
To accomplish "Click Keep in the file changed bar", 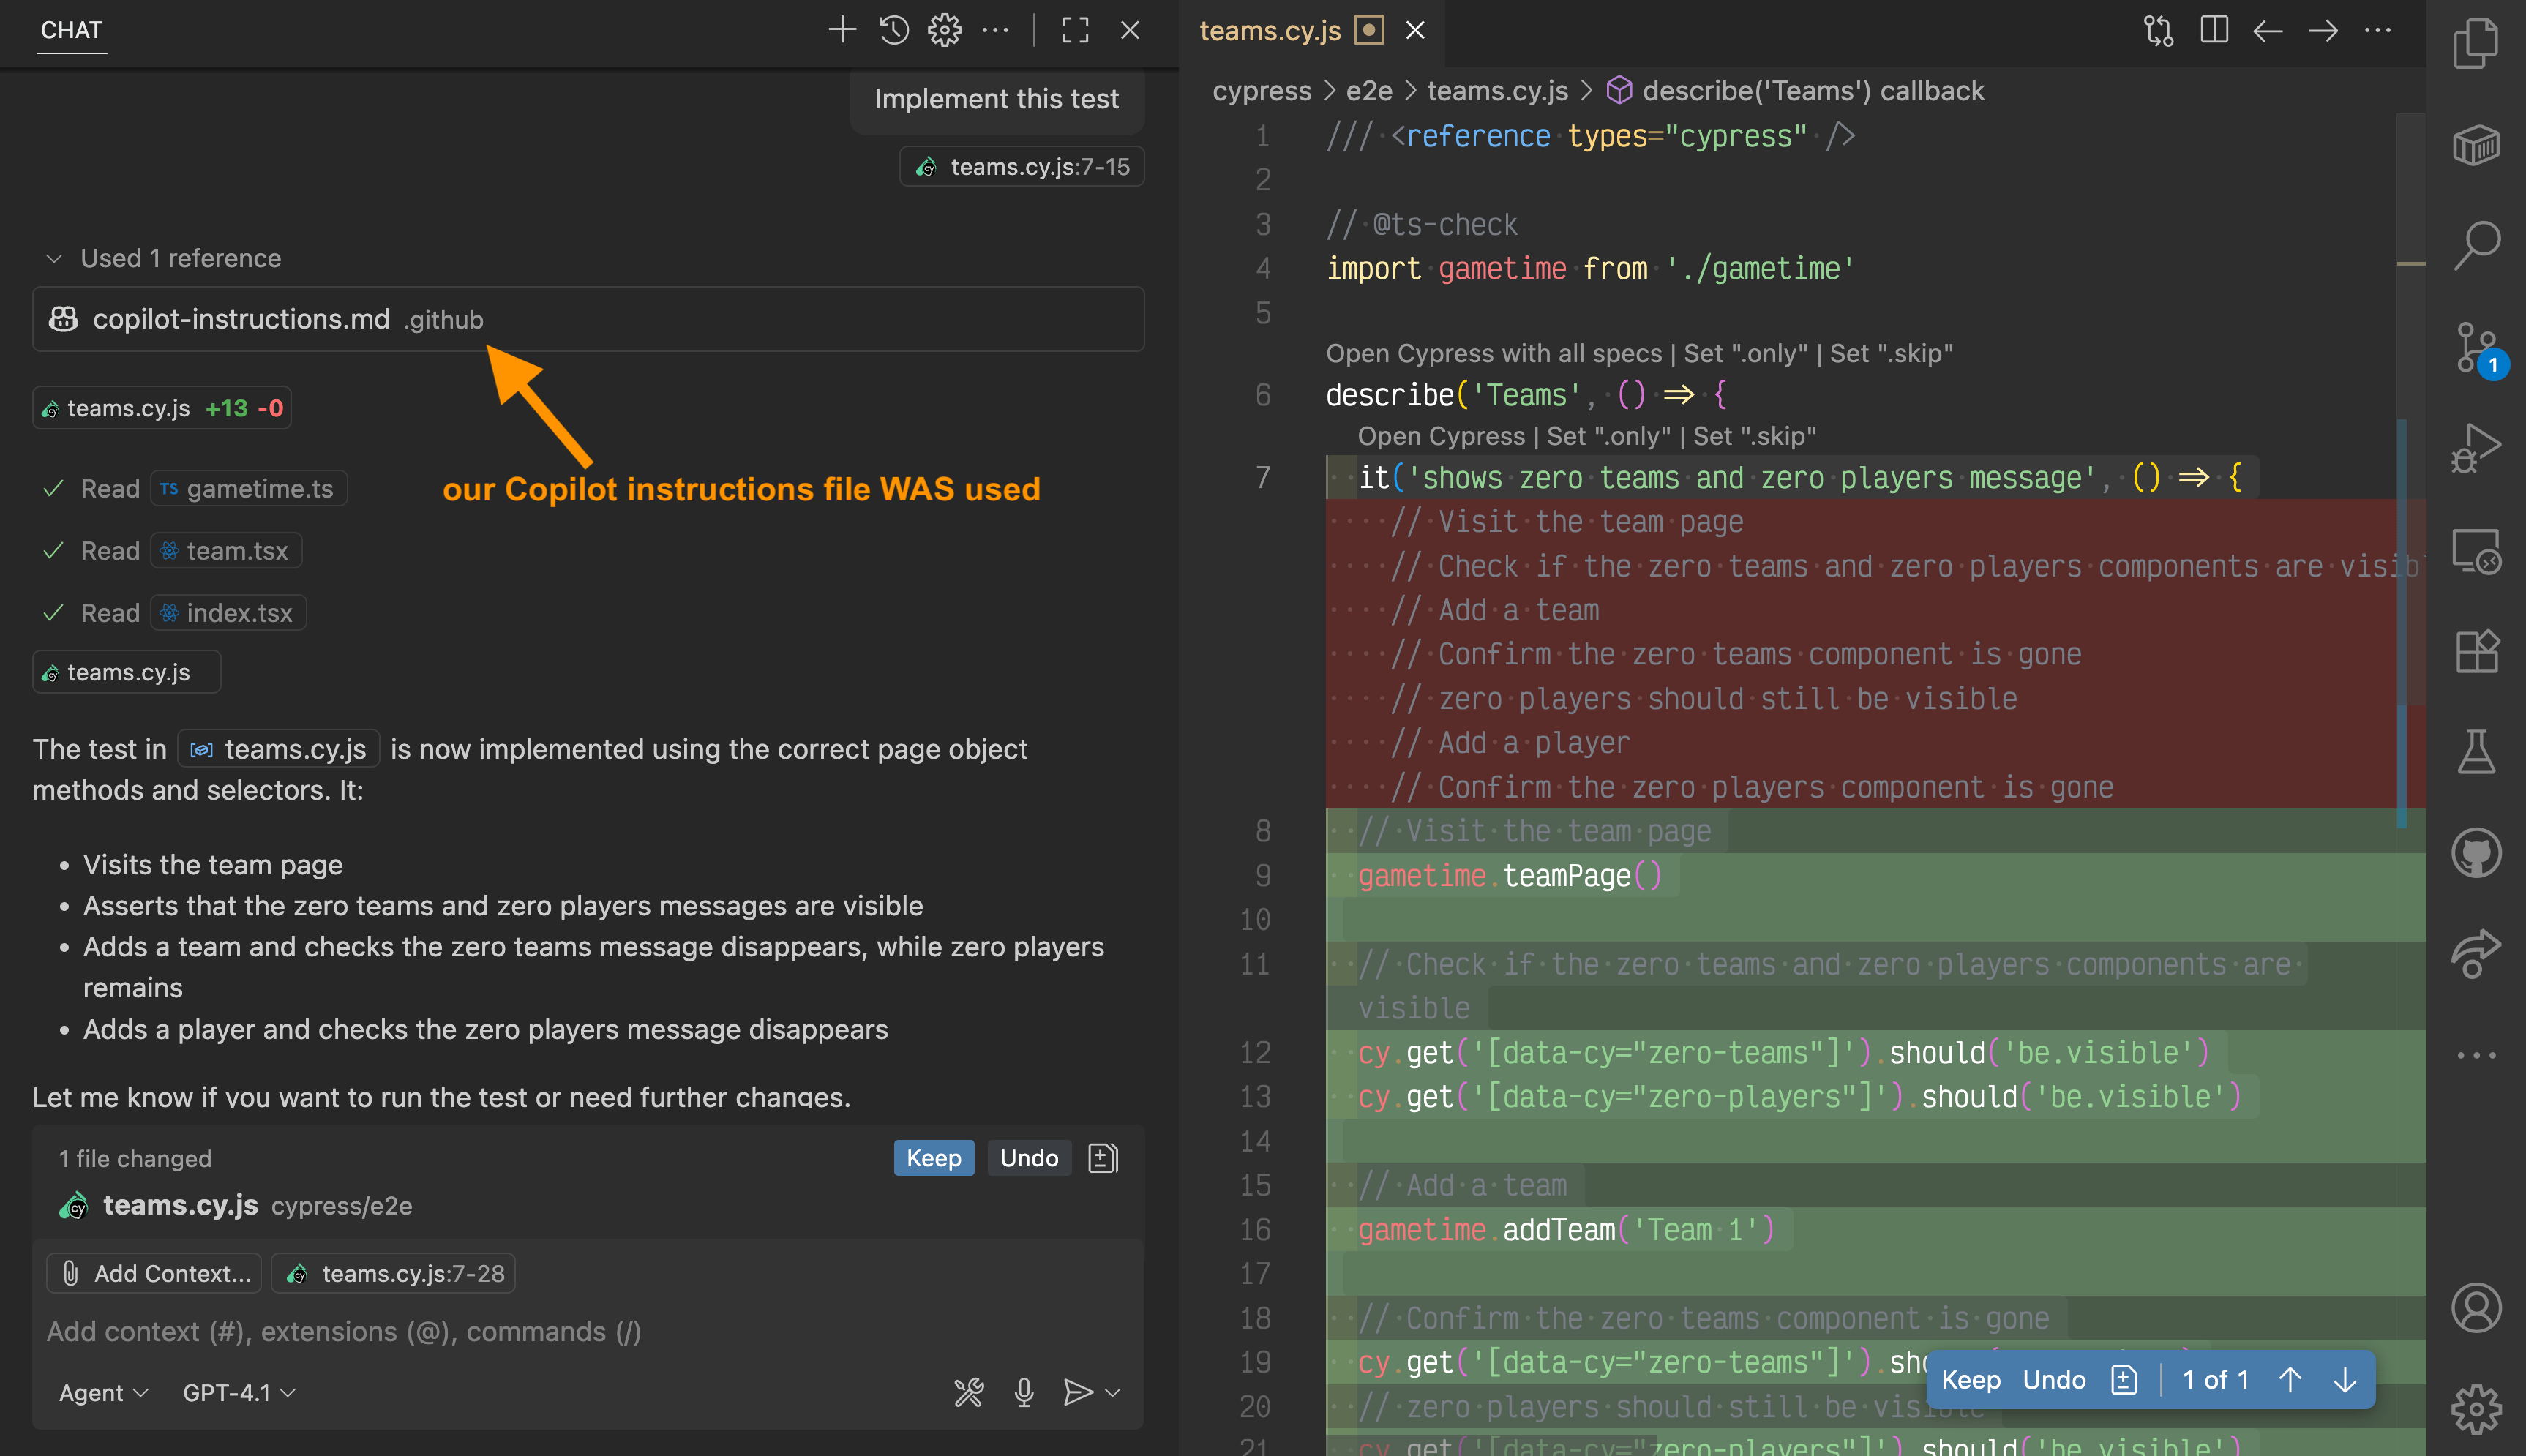I will tap(933, 1158).
